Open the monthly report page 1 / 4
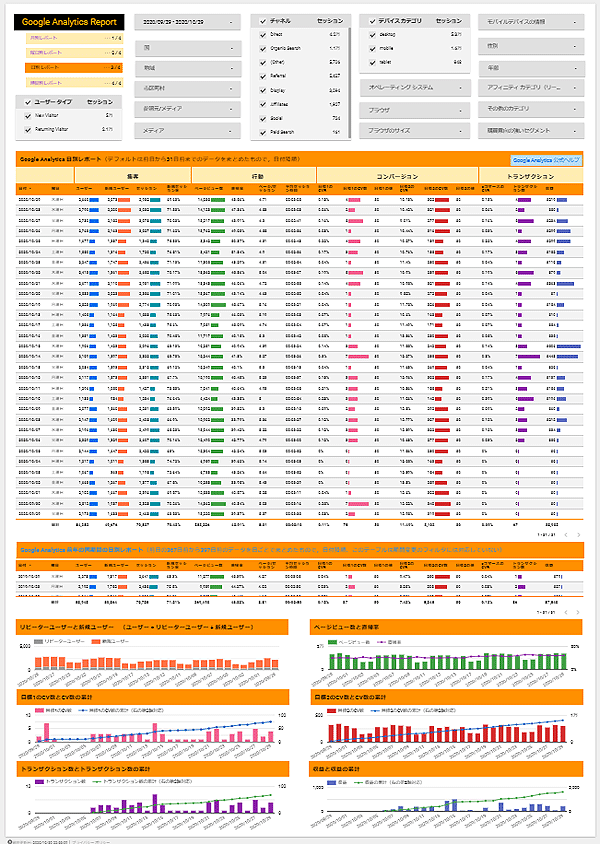The width and height of the screenshot is (600, 844). click(x=74, y=38)
